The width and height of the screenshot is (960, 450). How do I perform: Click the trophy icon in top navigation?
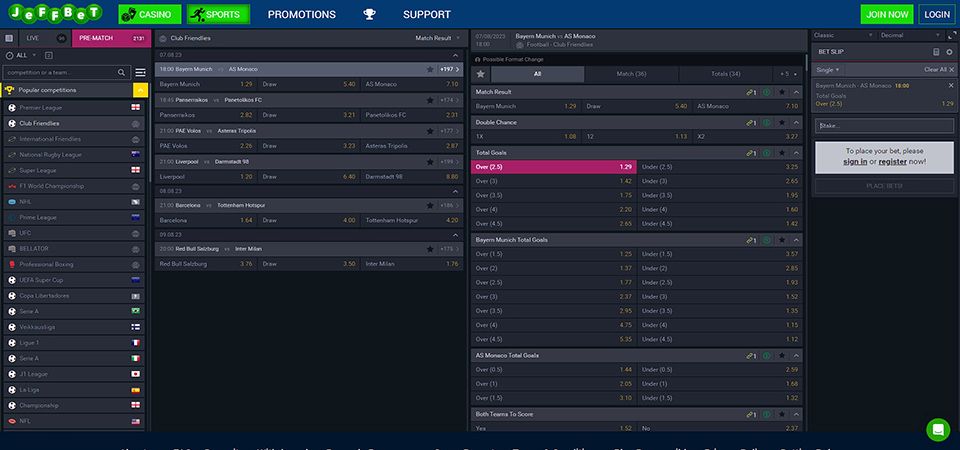[x=369, y=14]
